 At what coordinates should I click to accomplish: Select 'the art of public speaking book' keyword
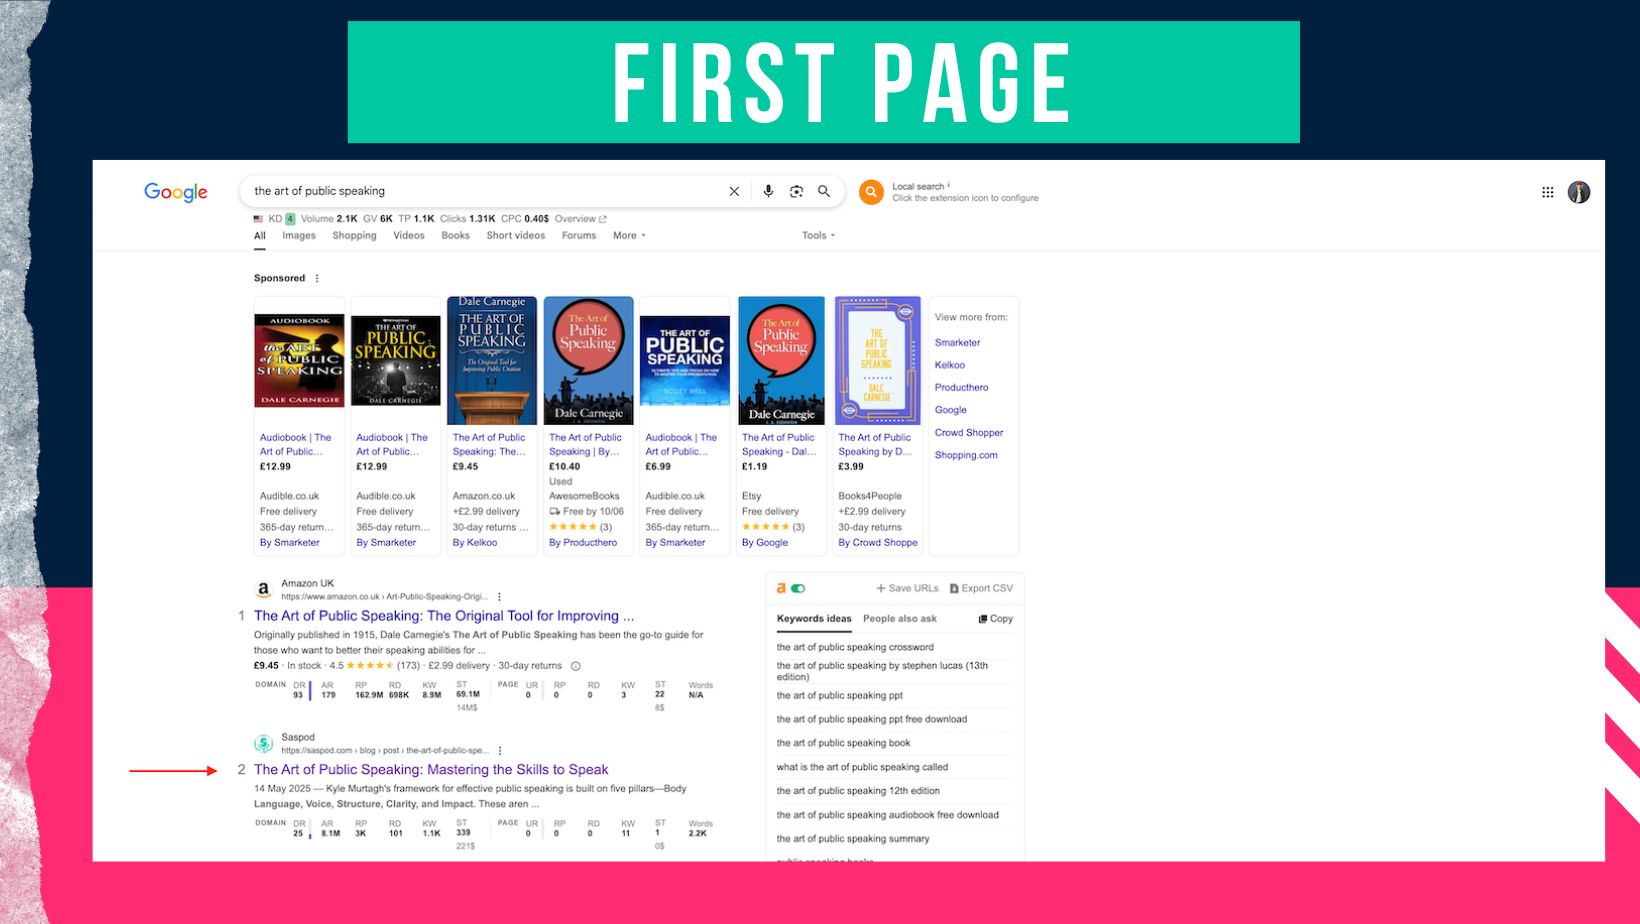pos(844,743)
